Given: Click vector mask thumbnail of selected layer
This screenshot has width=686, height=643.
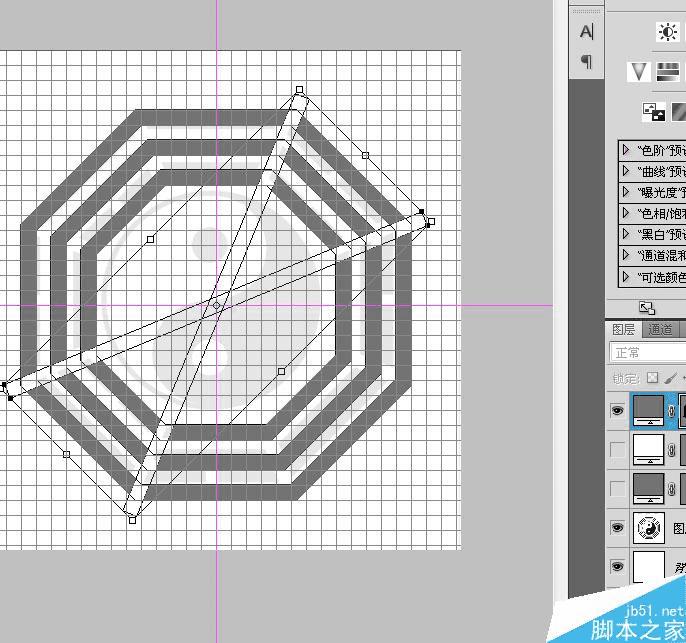Looking at the screenshot, I should [x=682, y=410].
